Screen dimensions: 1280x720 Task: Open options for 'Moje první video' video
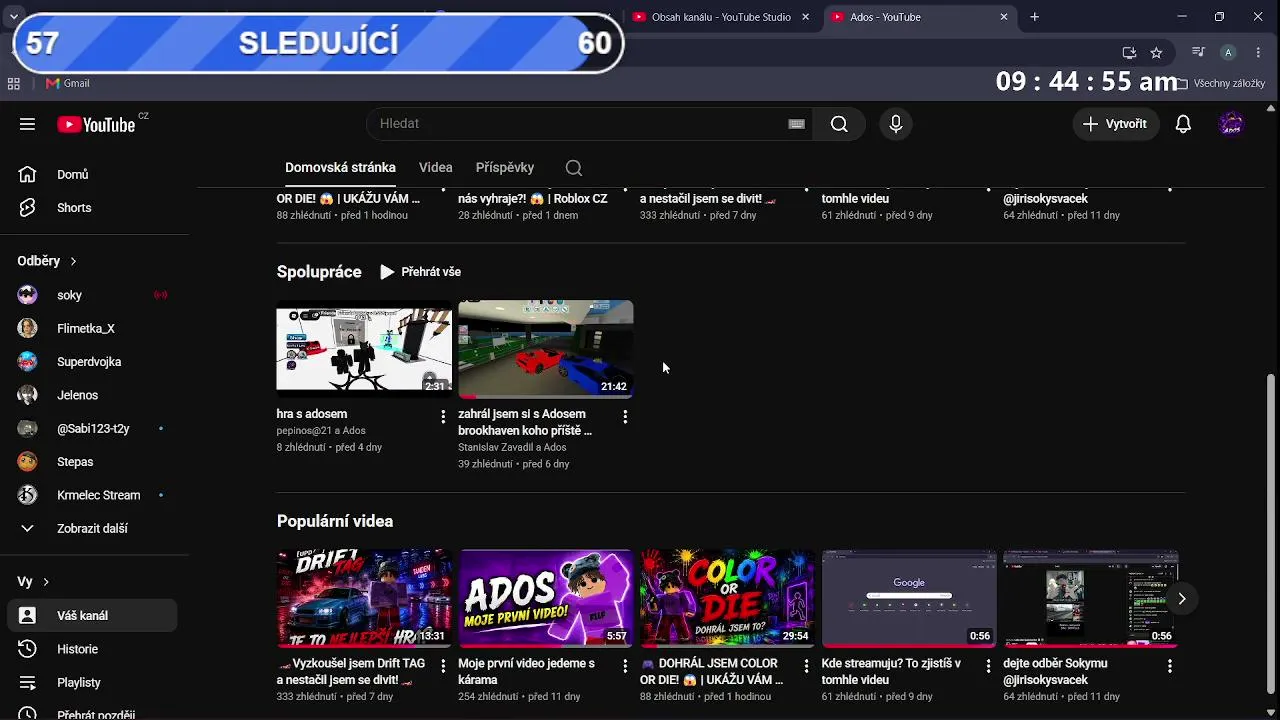pyautogui.click(x=625, y=666)
